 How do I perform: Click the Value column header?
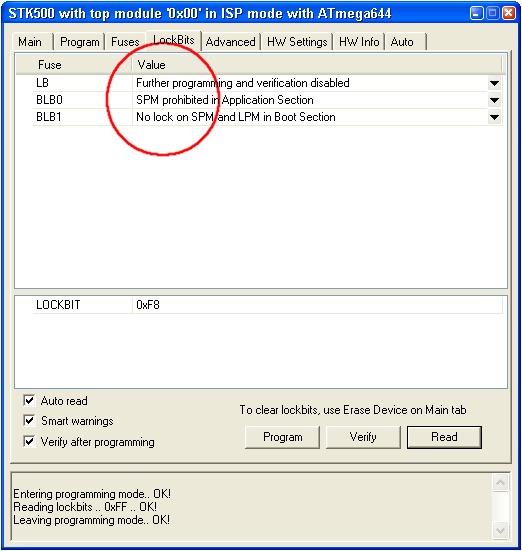coord(316,65)
